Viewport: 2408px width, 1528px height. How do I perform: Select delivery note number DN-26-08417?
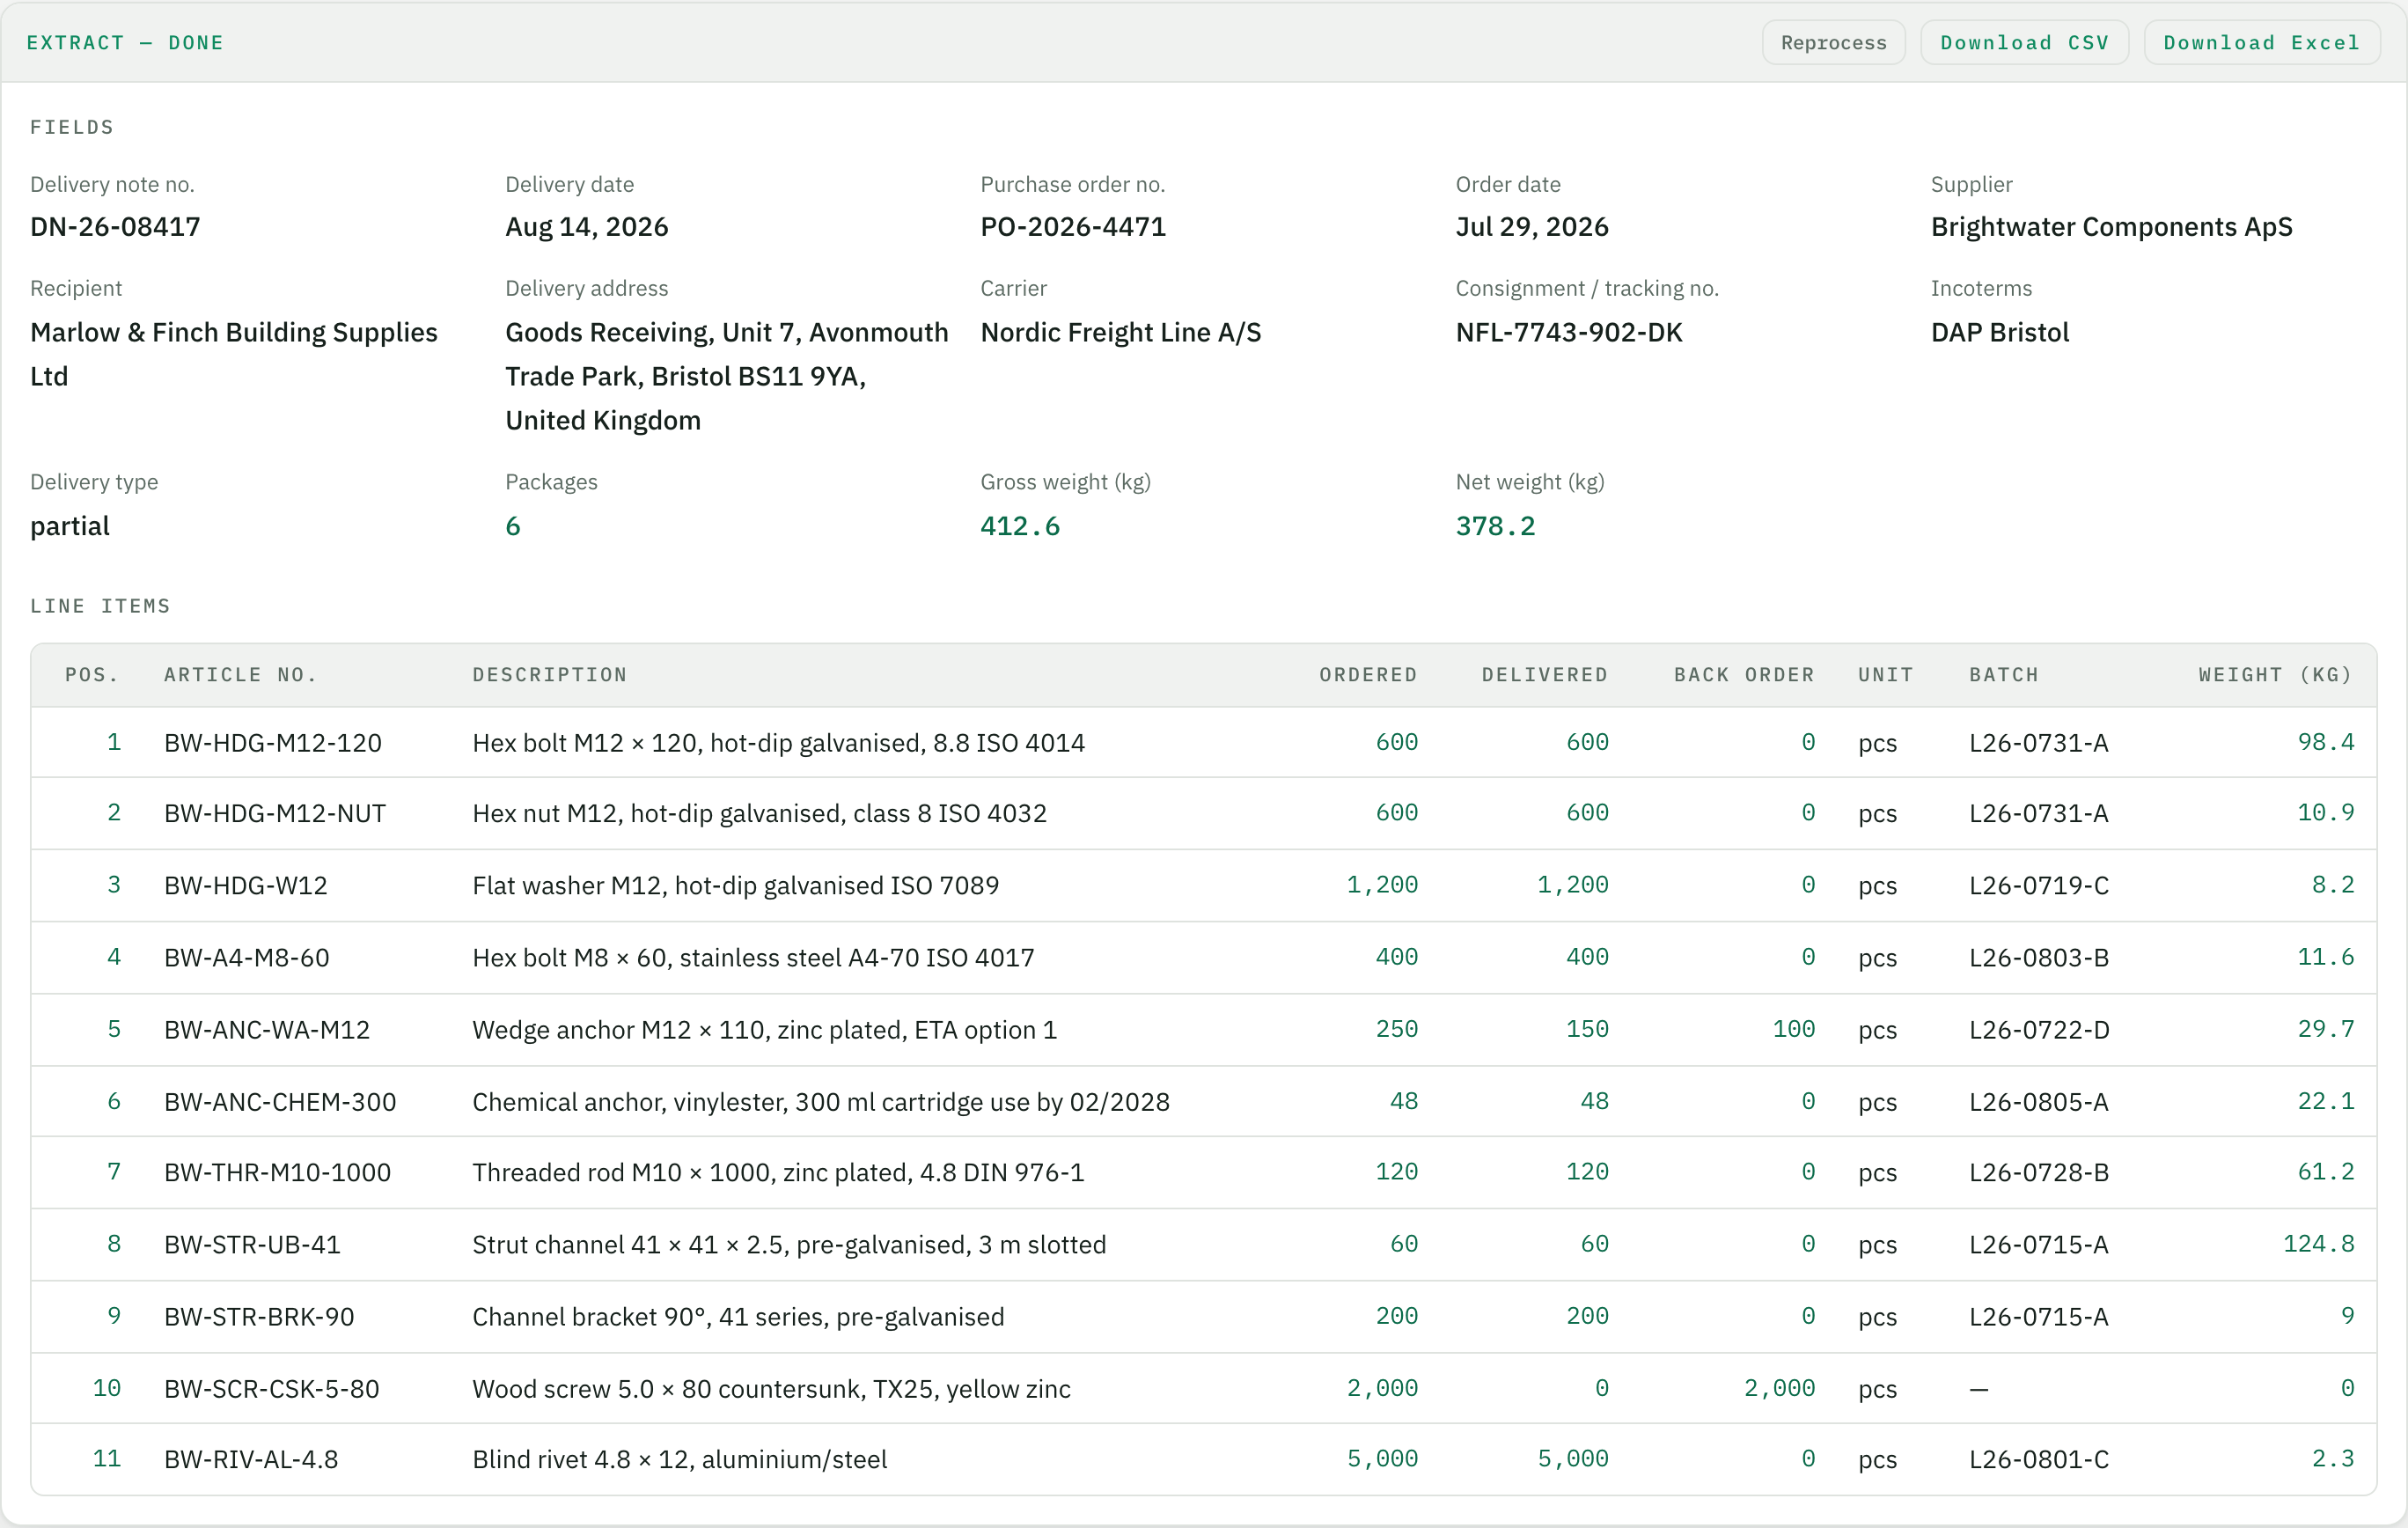115,227
